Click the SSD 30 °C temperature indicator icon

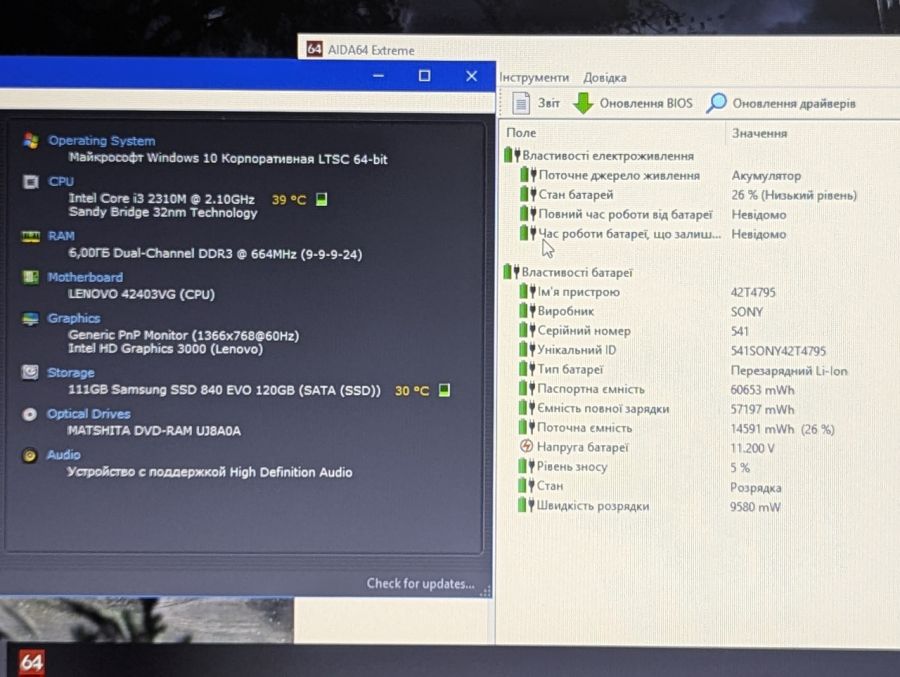pos(444,390)
